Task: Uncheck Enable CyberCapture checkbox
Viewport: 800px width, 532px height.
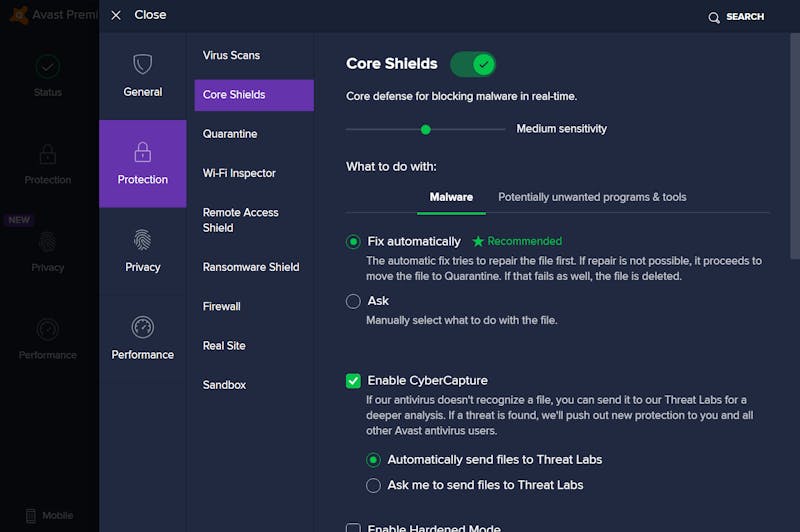Action: (x=353, y=381)
